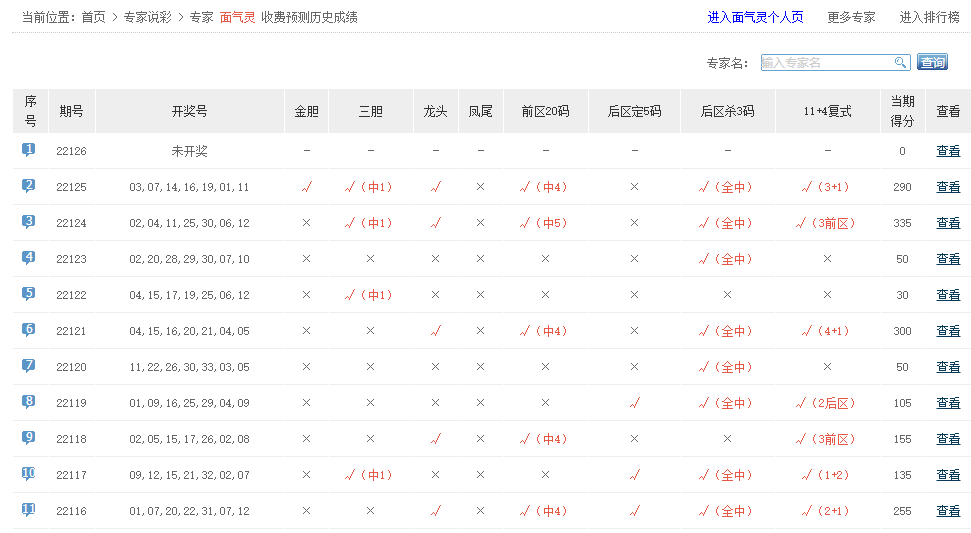971x533 pixels.
Task: View details for period 22121
Action: pyautogui.click(x=947, y=331)
